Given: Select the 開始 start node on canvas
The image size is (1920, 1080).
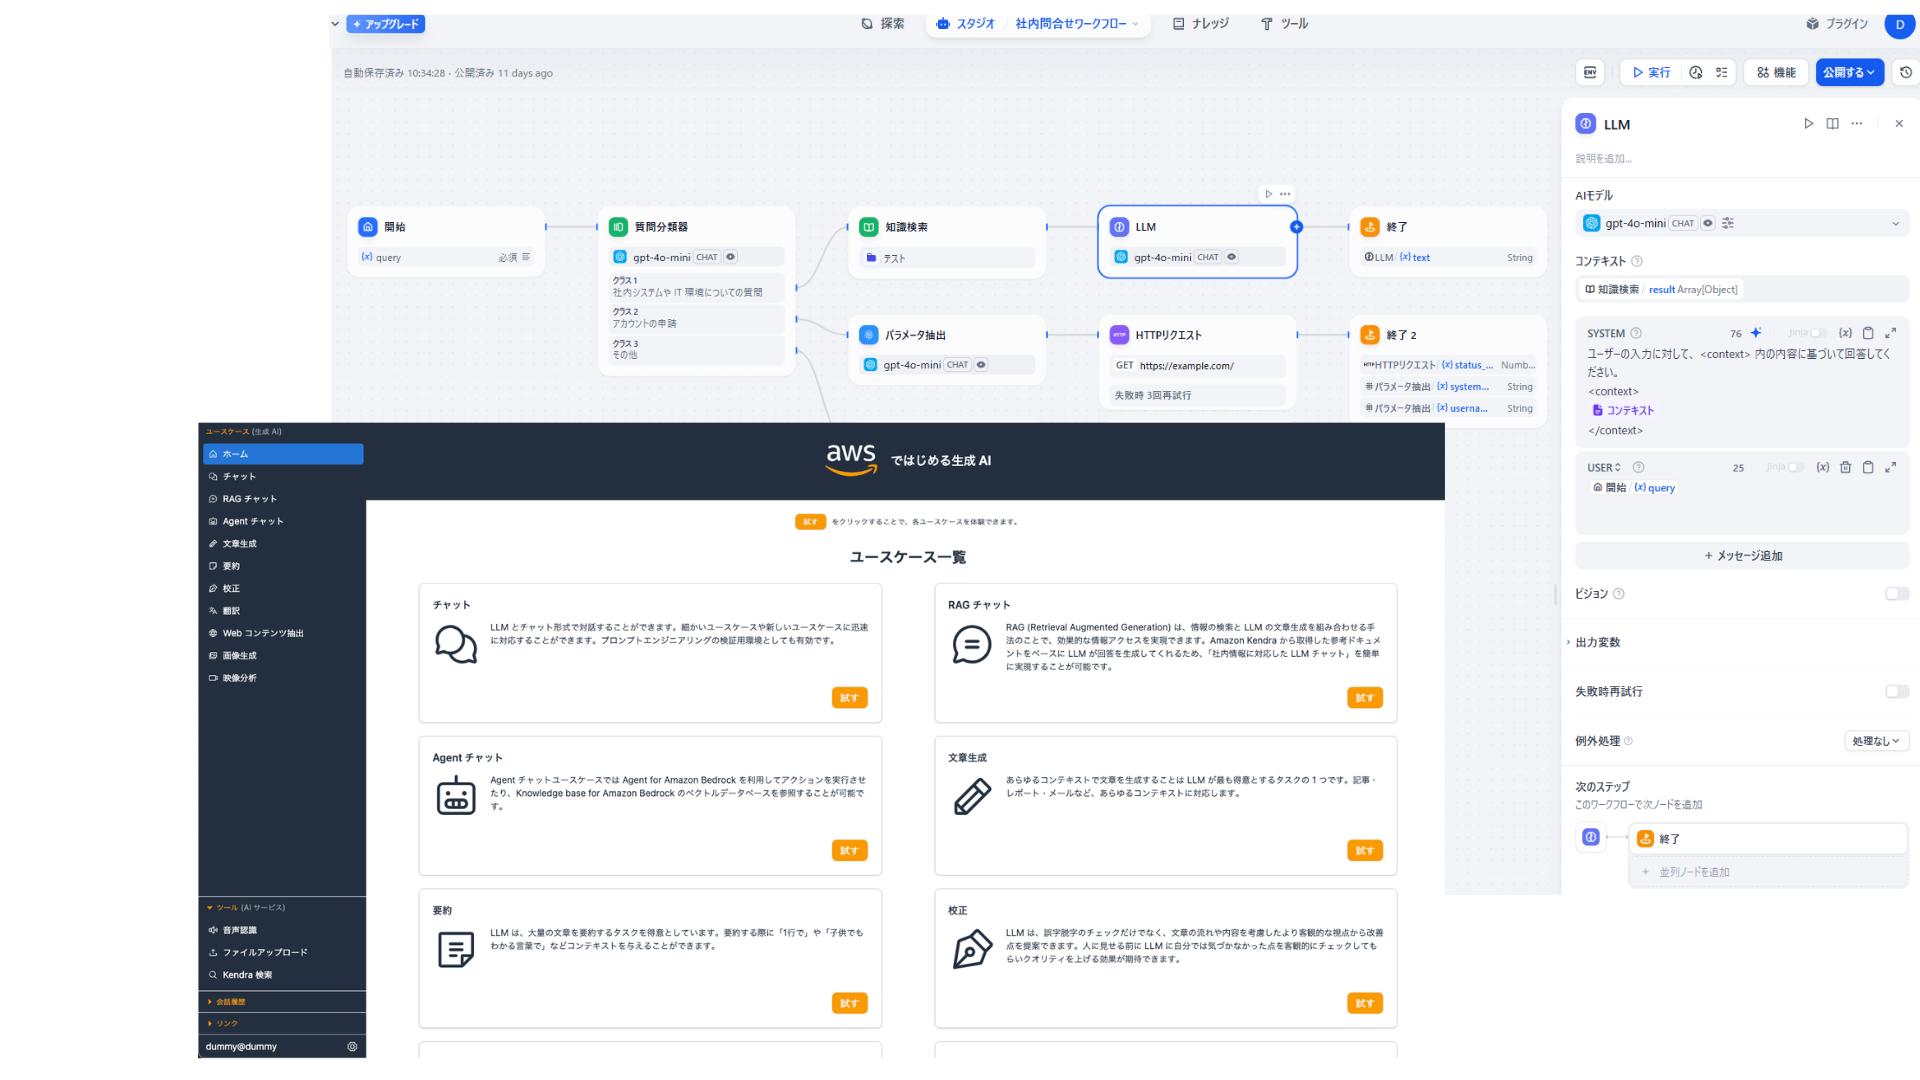Looking at the screenshot, I should coord(446,241).
